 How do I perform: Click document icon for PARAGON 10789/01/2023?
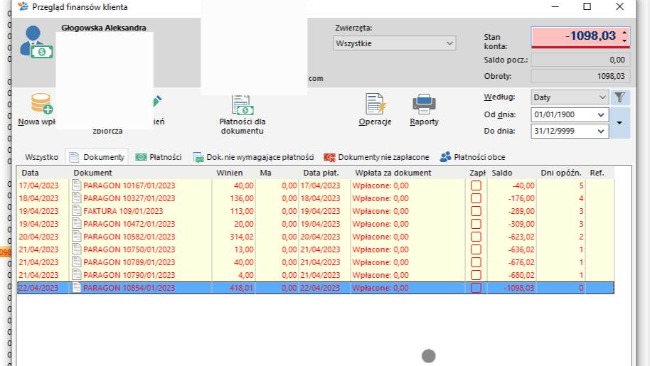[x=76, y=262]
